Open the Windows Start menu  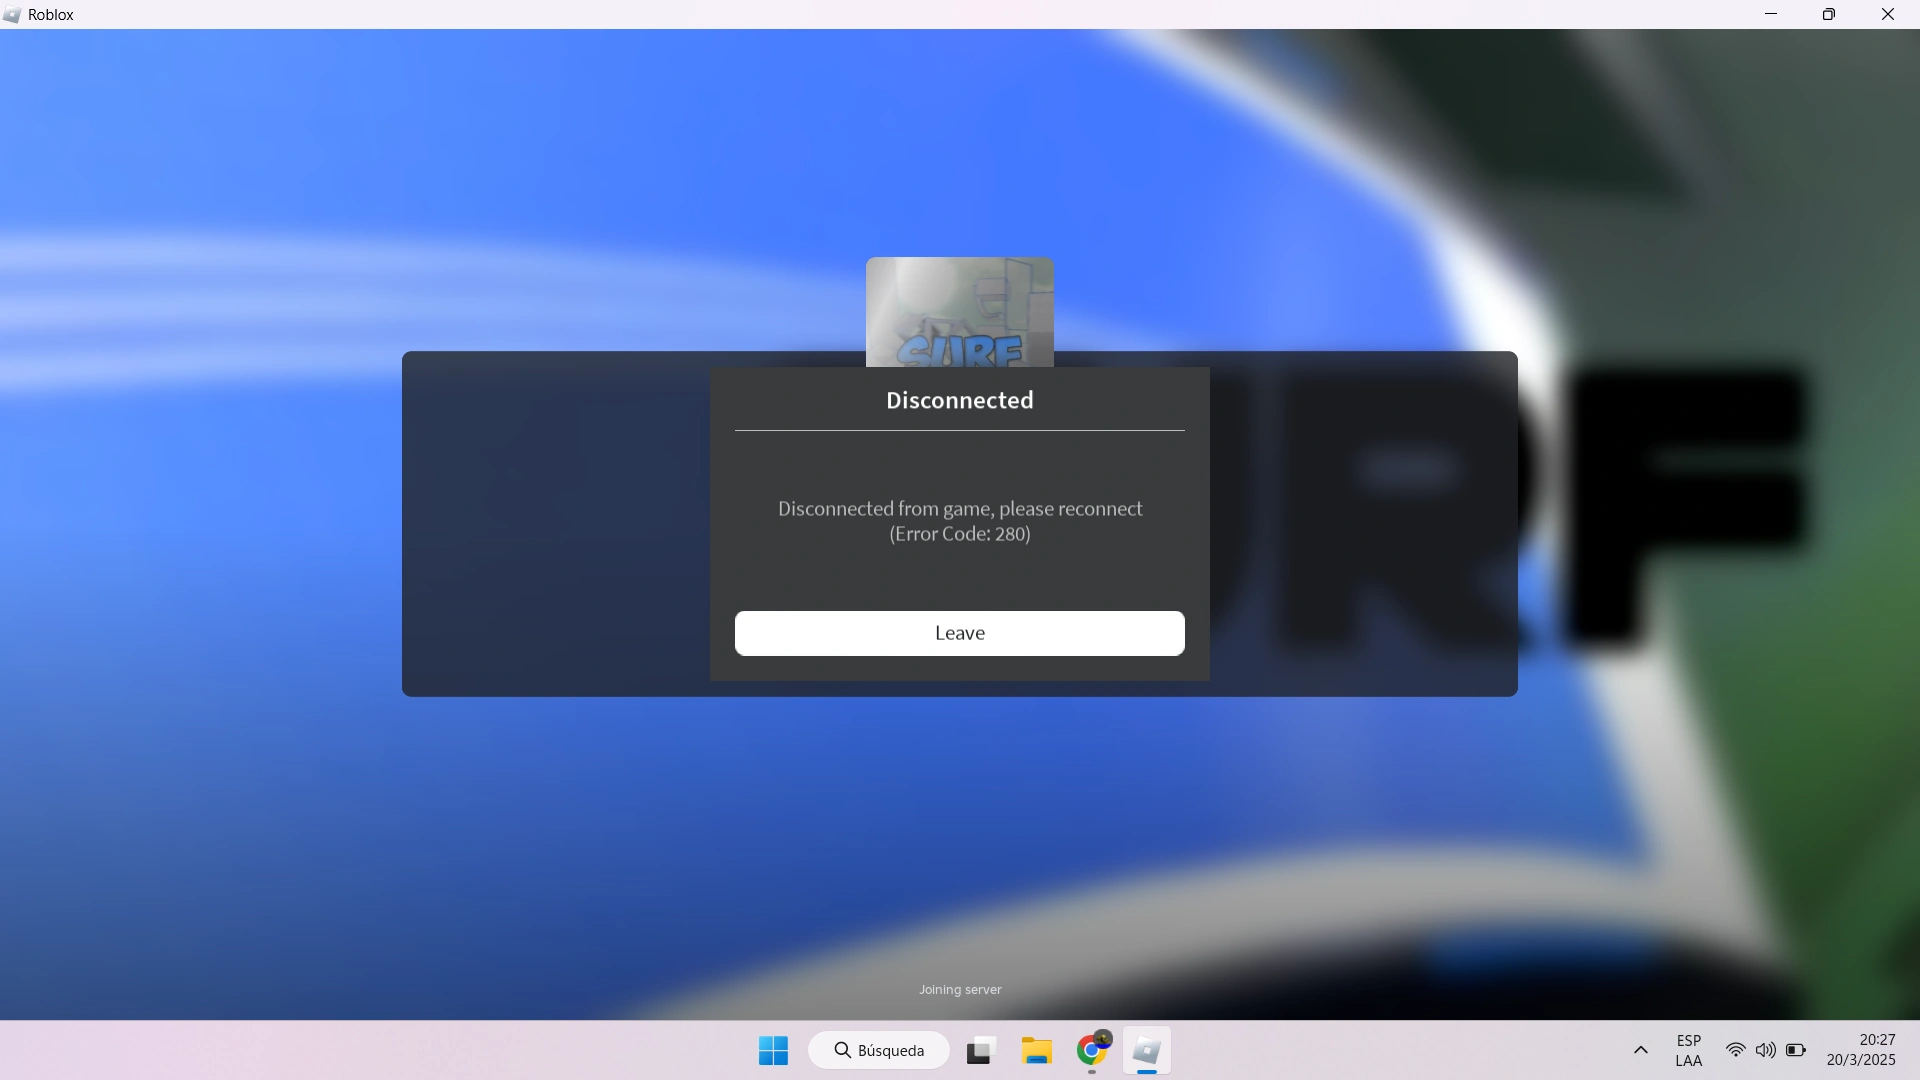pyautogui.click(x=773, y=1050)
